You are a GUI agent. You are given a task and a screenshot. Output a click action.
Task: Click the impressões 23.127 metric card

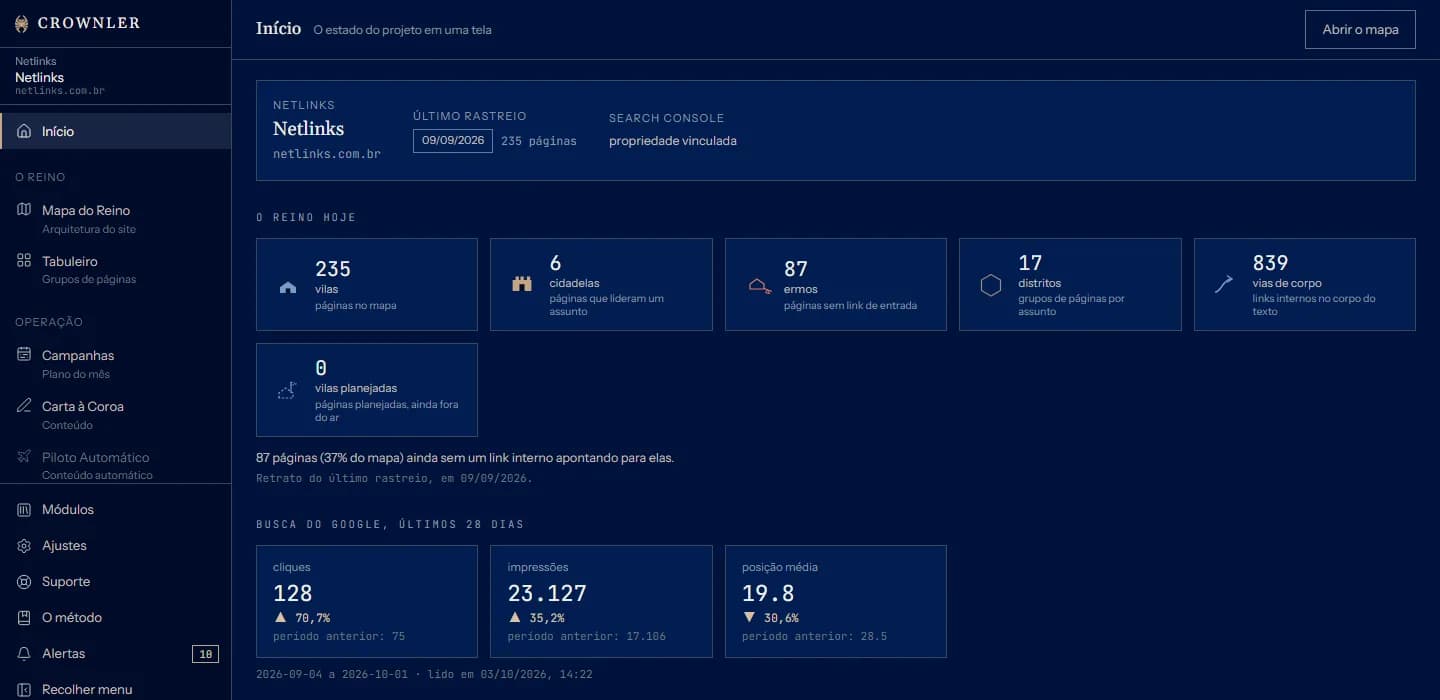pyautogui.click(x=601, y=601)
